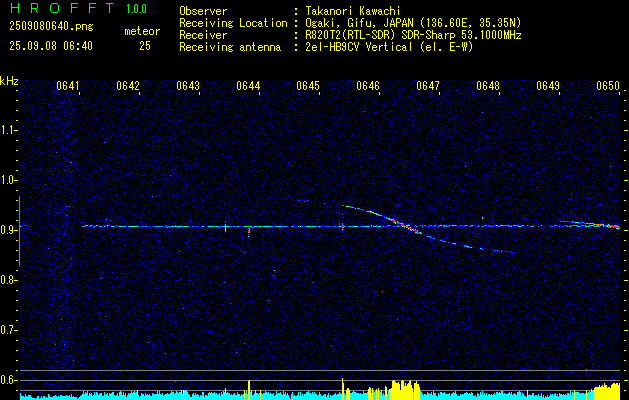
Task: Click the 0646 time marker
Action: click(368, 86)
